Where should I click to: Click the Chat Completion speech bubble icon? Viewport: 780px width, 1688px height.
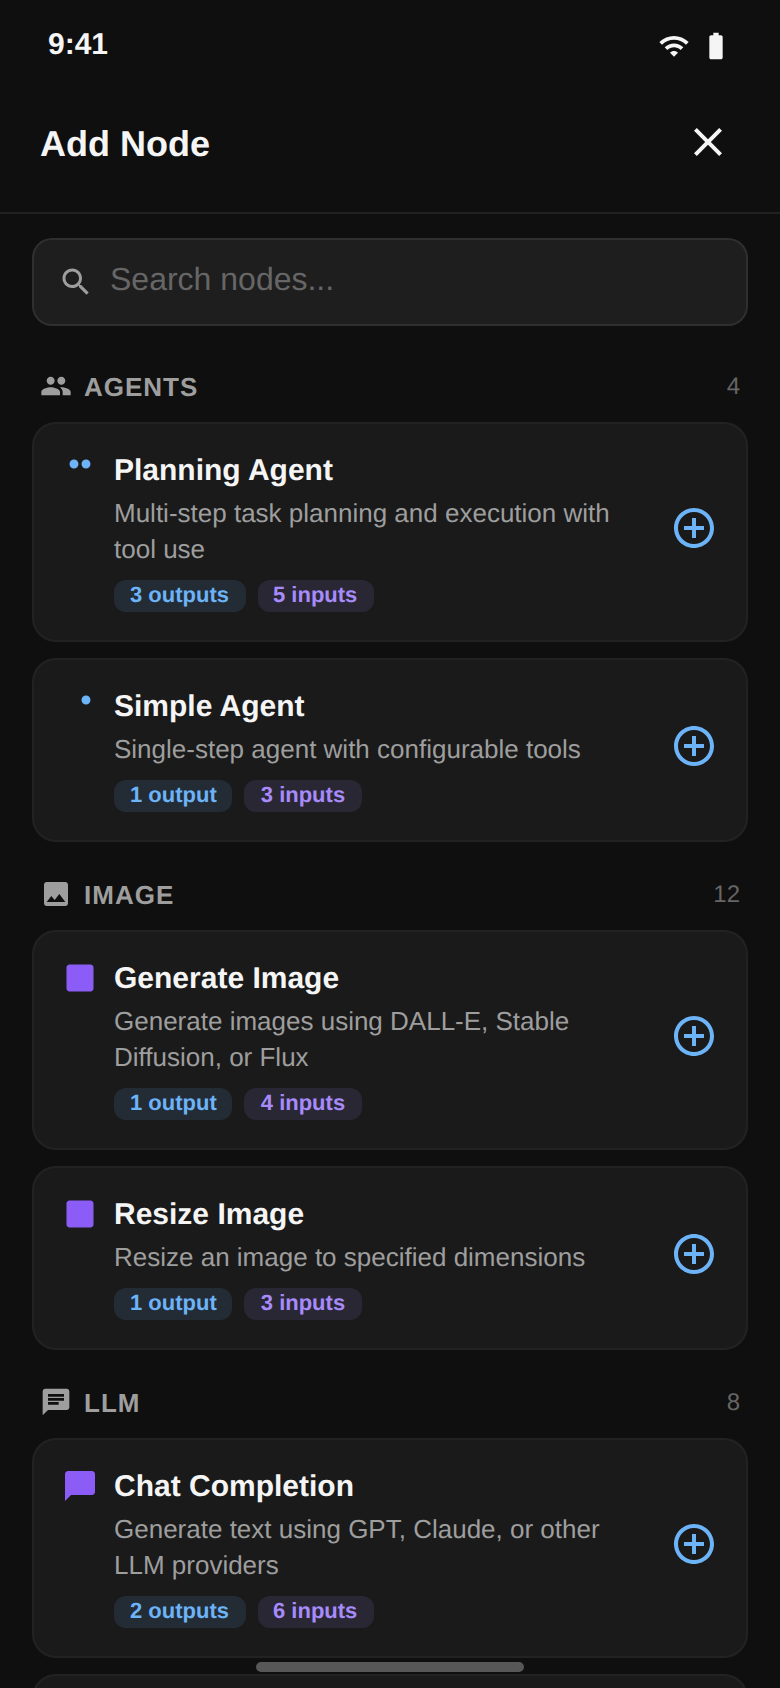click(x=79, y=1484)
